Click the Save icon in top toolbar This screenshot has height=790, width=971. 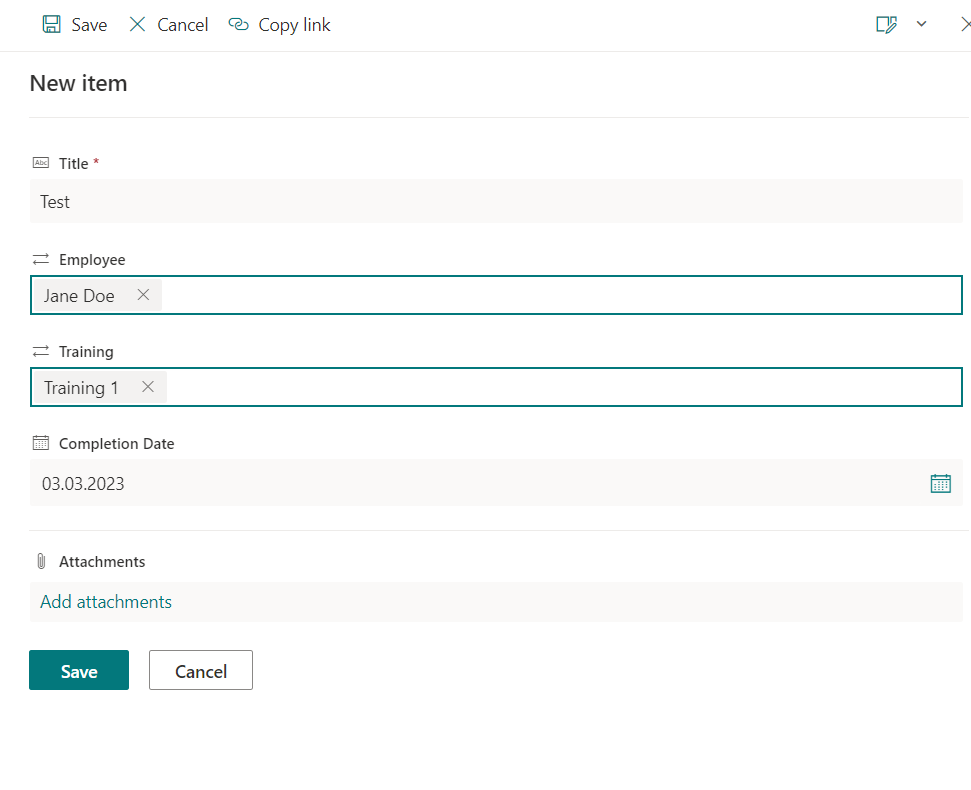tap(51, 24)
